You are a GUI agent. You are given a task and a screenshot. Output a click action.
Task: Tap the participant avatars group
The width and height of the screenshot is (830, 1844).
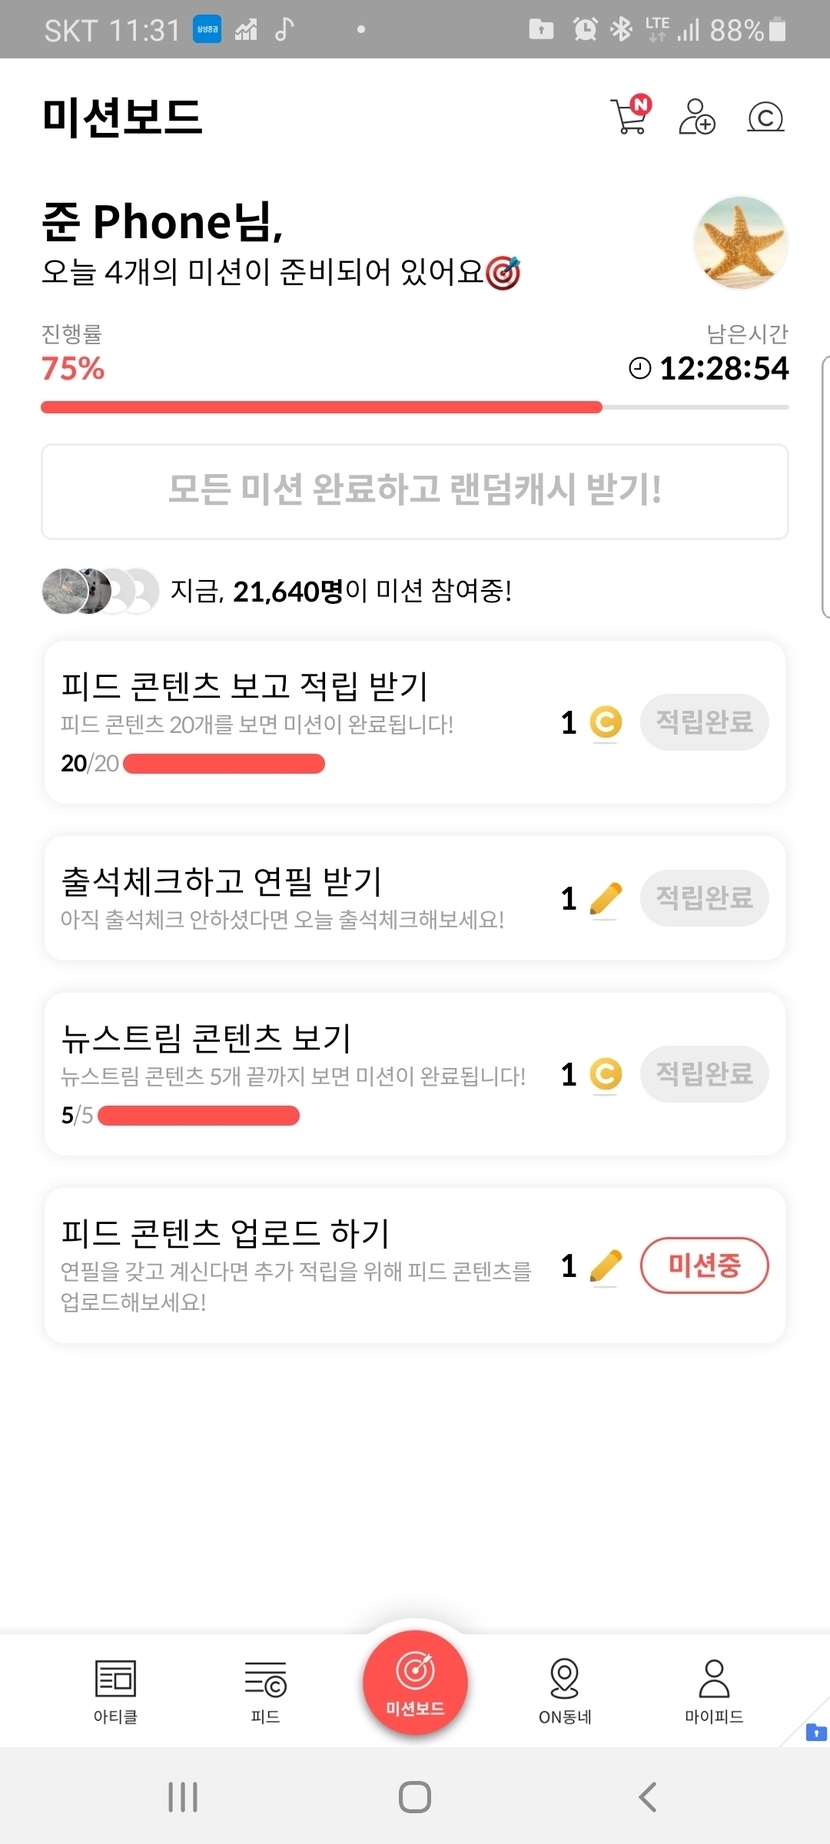[100, 591]
